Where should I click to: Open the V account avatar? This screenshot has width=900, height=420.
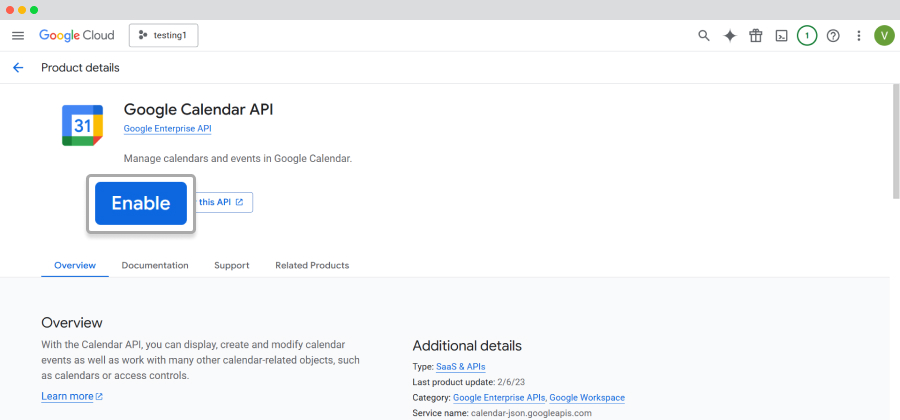tap(885, 36)
